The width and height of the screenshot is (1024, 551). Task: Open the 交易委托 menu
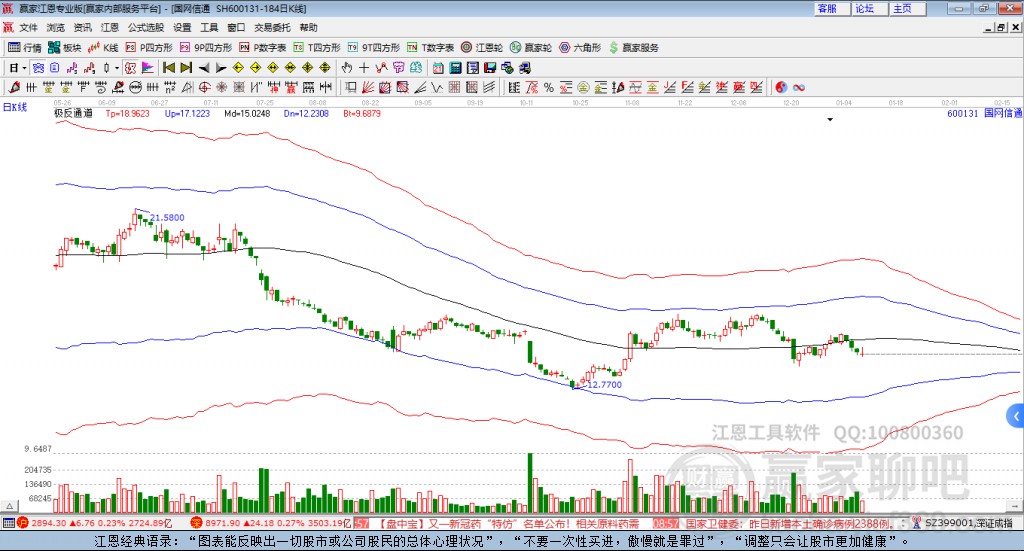pos(272,27)
